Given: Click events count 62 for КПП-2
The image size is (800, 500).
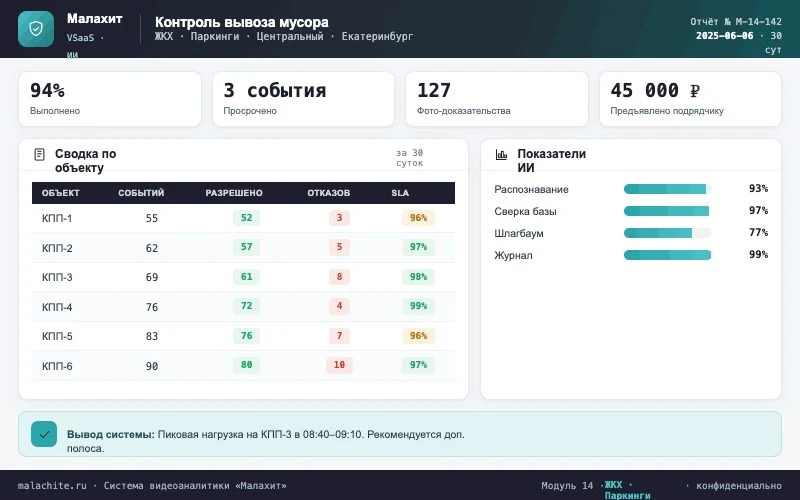Looking at the screenshot, I should (152, 248).
